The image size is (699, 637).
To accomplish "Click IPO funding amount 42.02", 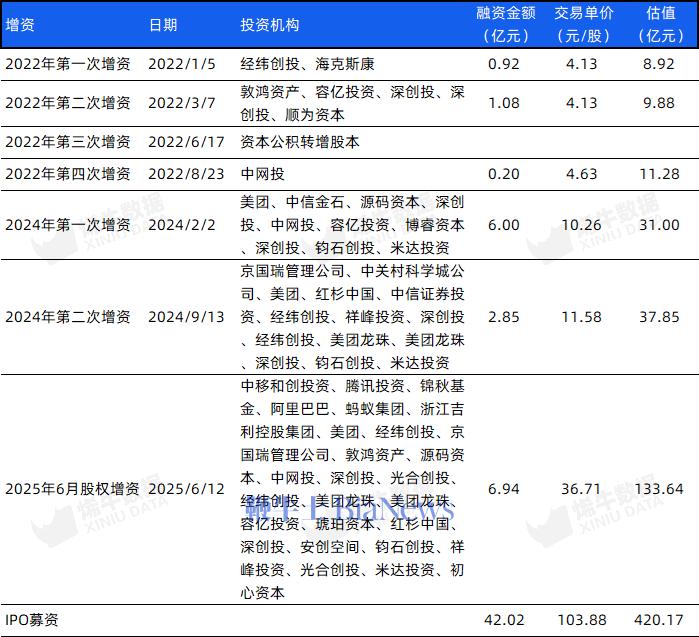I will click(504, 620).
